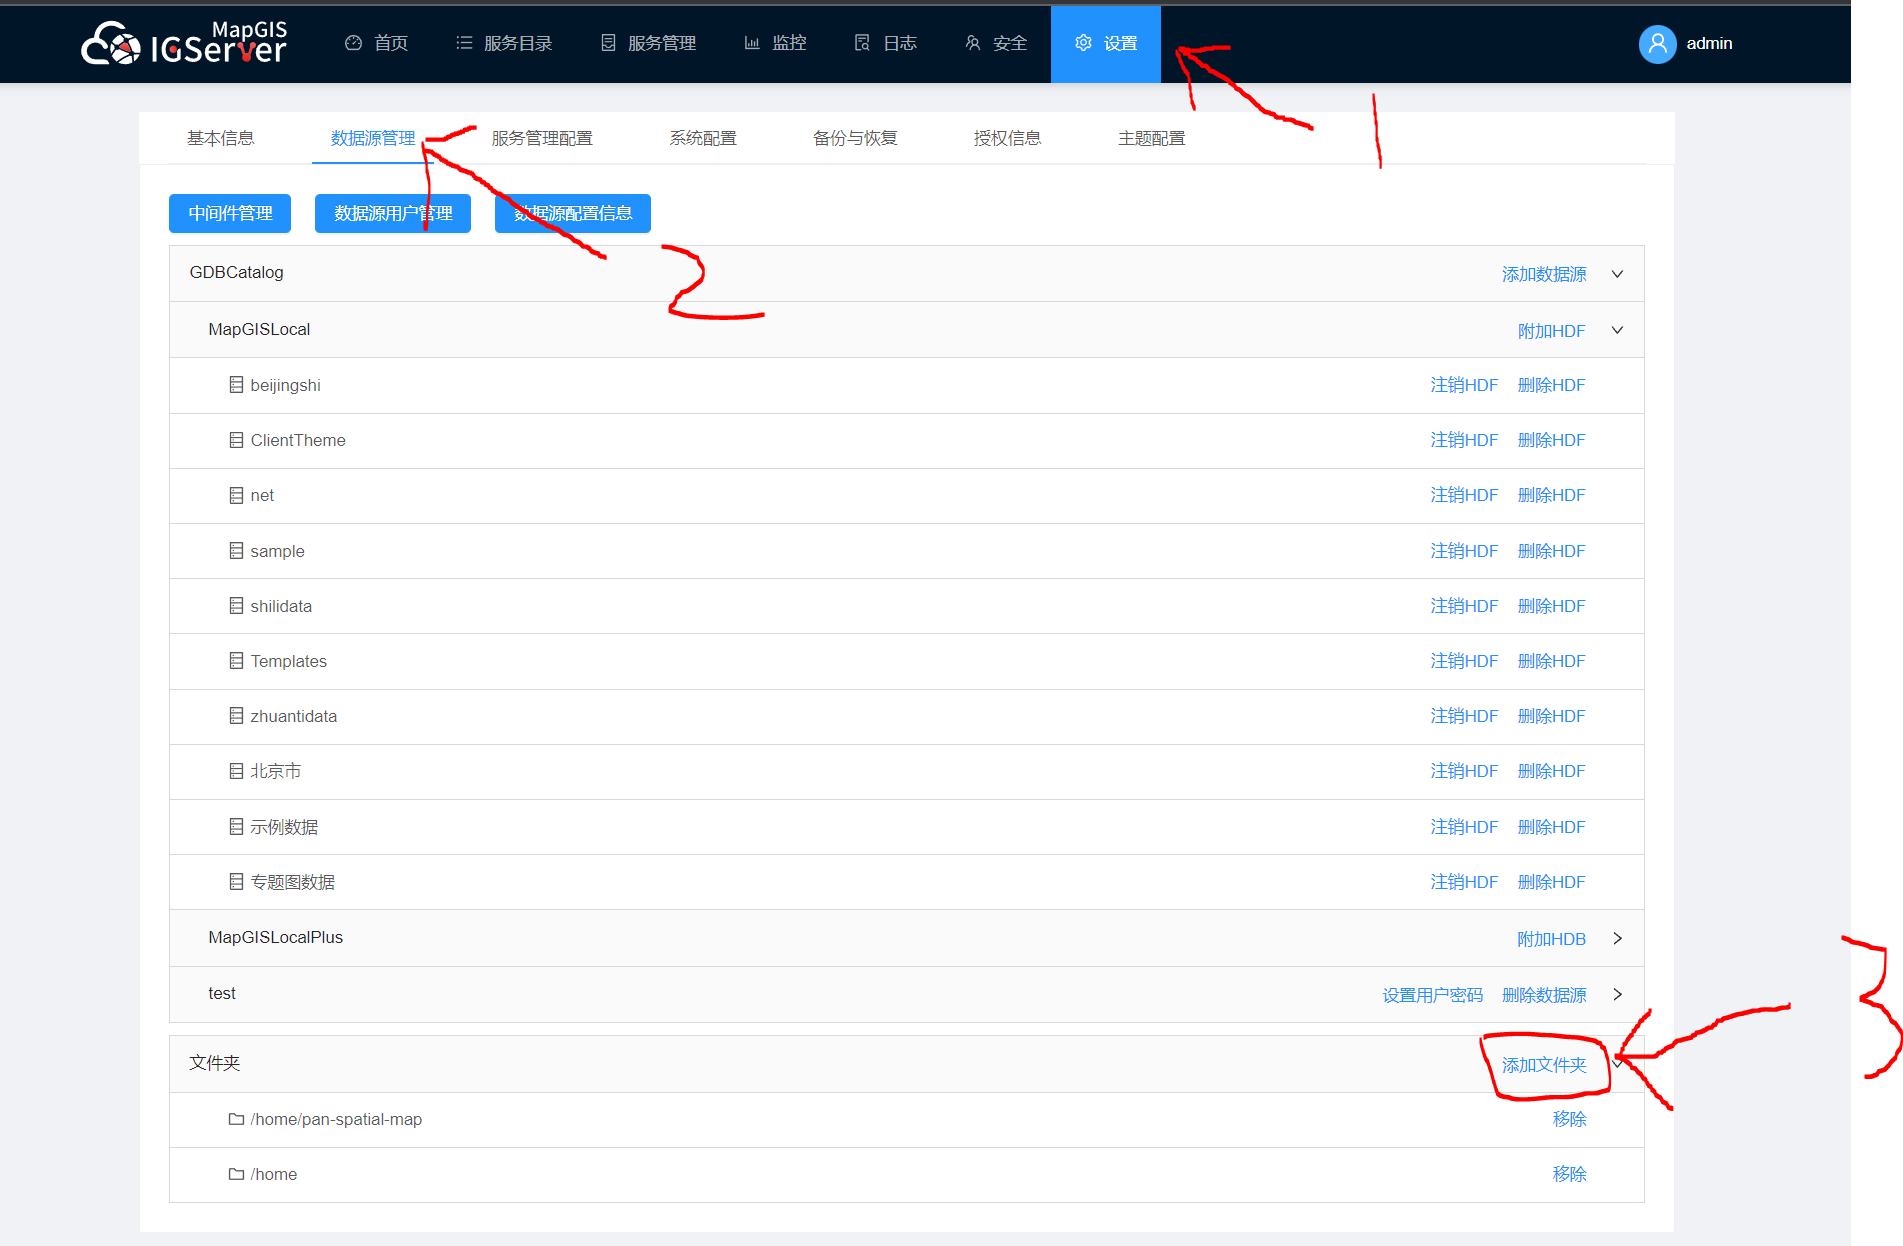Click the database icon beside ClientTheme
This screenshot has width=1903, height=1246.
coord(236,440)
